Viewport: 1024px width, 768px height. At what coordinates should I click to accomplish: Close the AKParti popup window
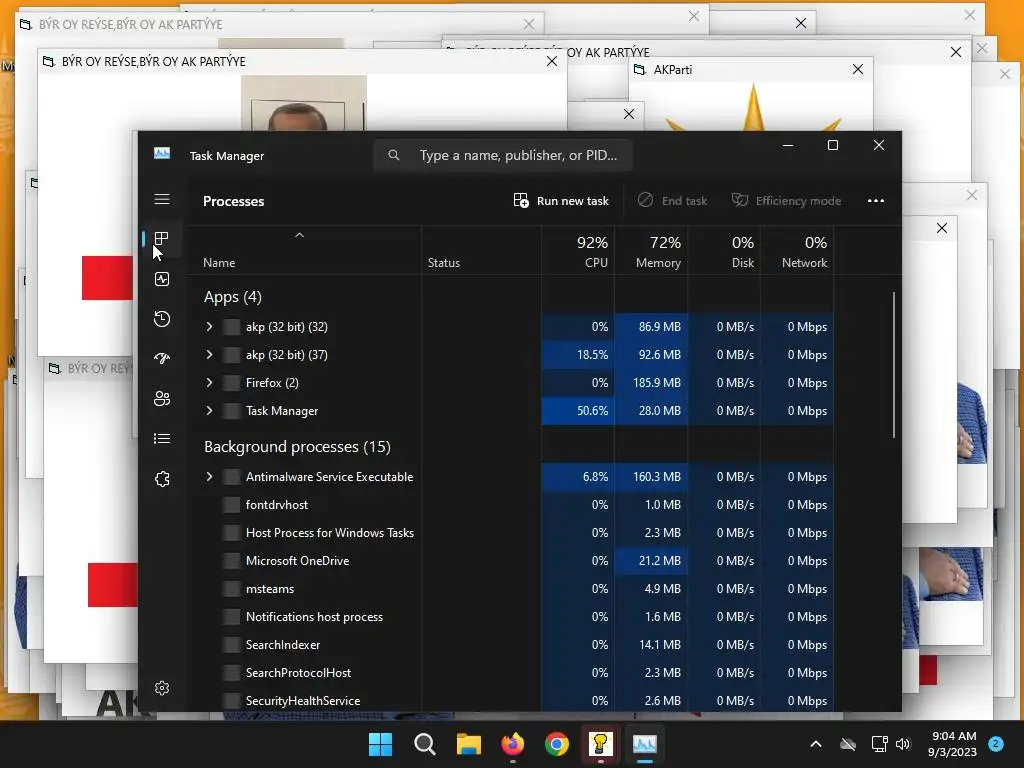pyautogui.click(x=858, y=69)
